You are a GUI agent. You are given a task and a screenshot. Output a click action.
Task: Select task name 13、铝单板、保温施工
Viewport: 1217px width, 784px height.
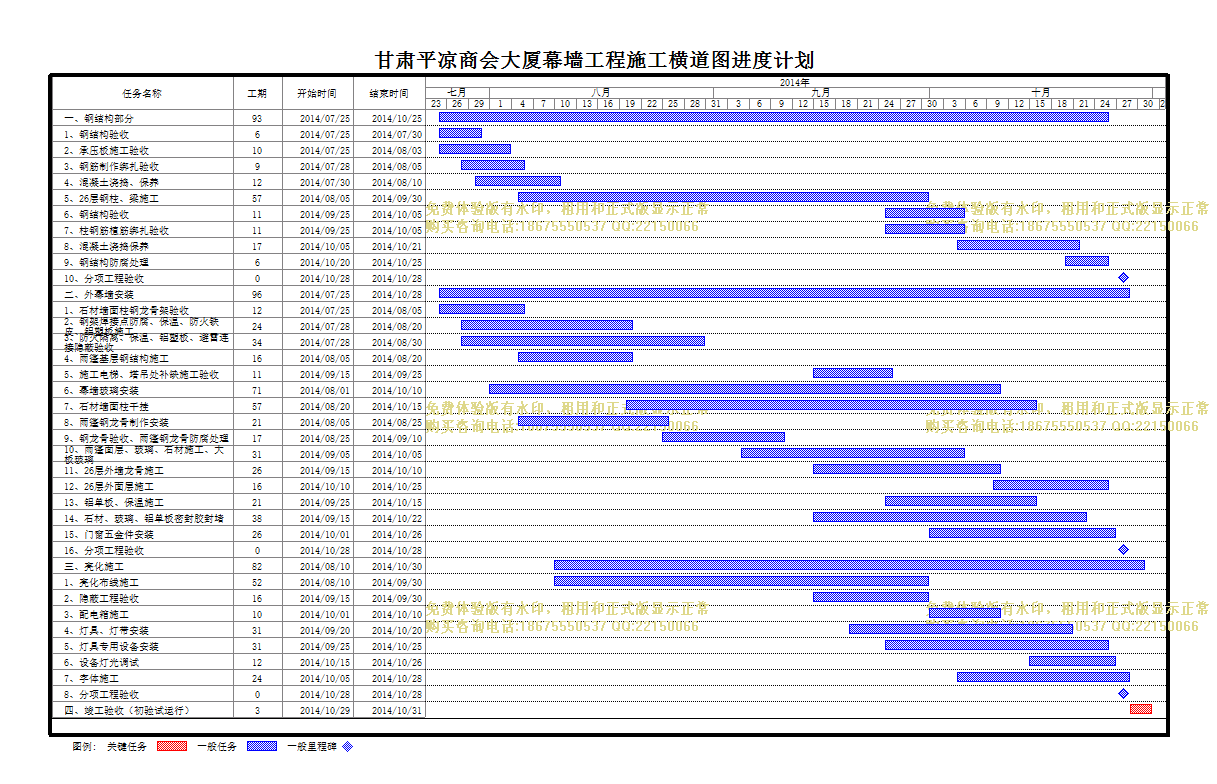pos(114,502)
